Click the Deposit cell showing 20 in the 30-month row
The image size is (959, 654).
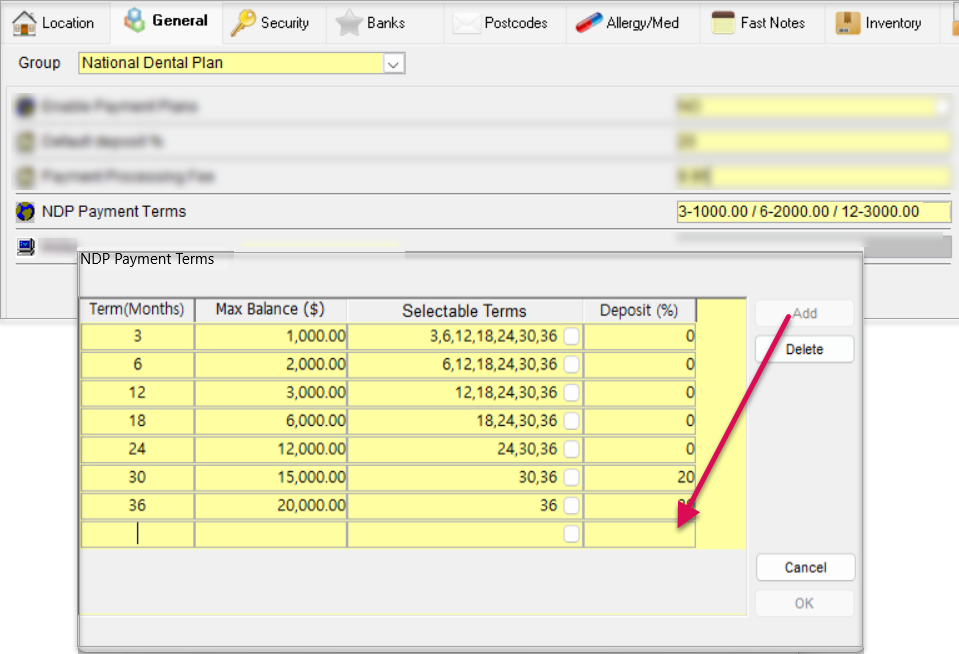tap(640, 477)
